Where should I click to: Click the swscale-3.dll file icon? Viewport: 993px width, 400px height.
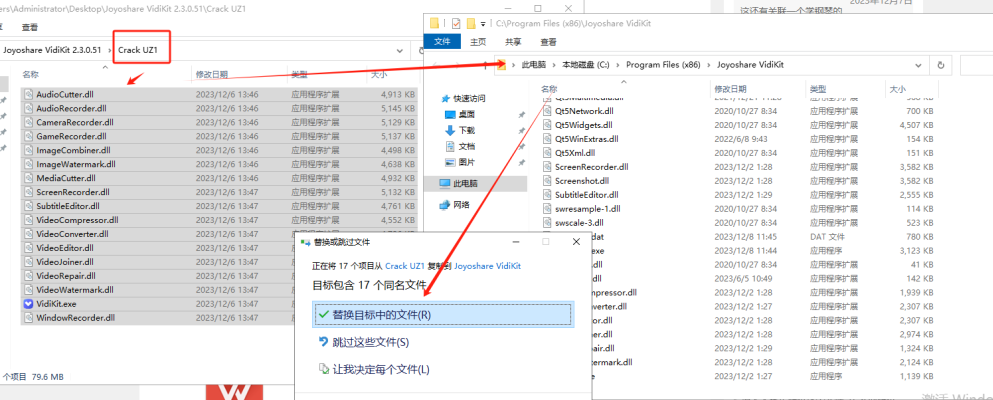point(548,223)
